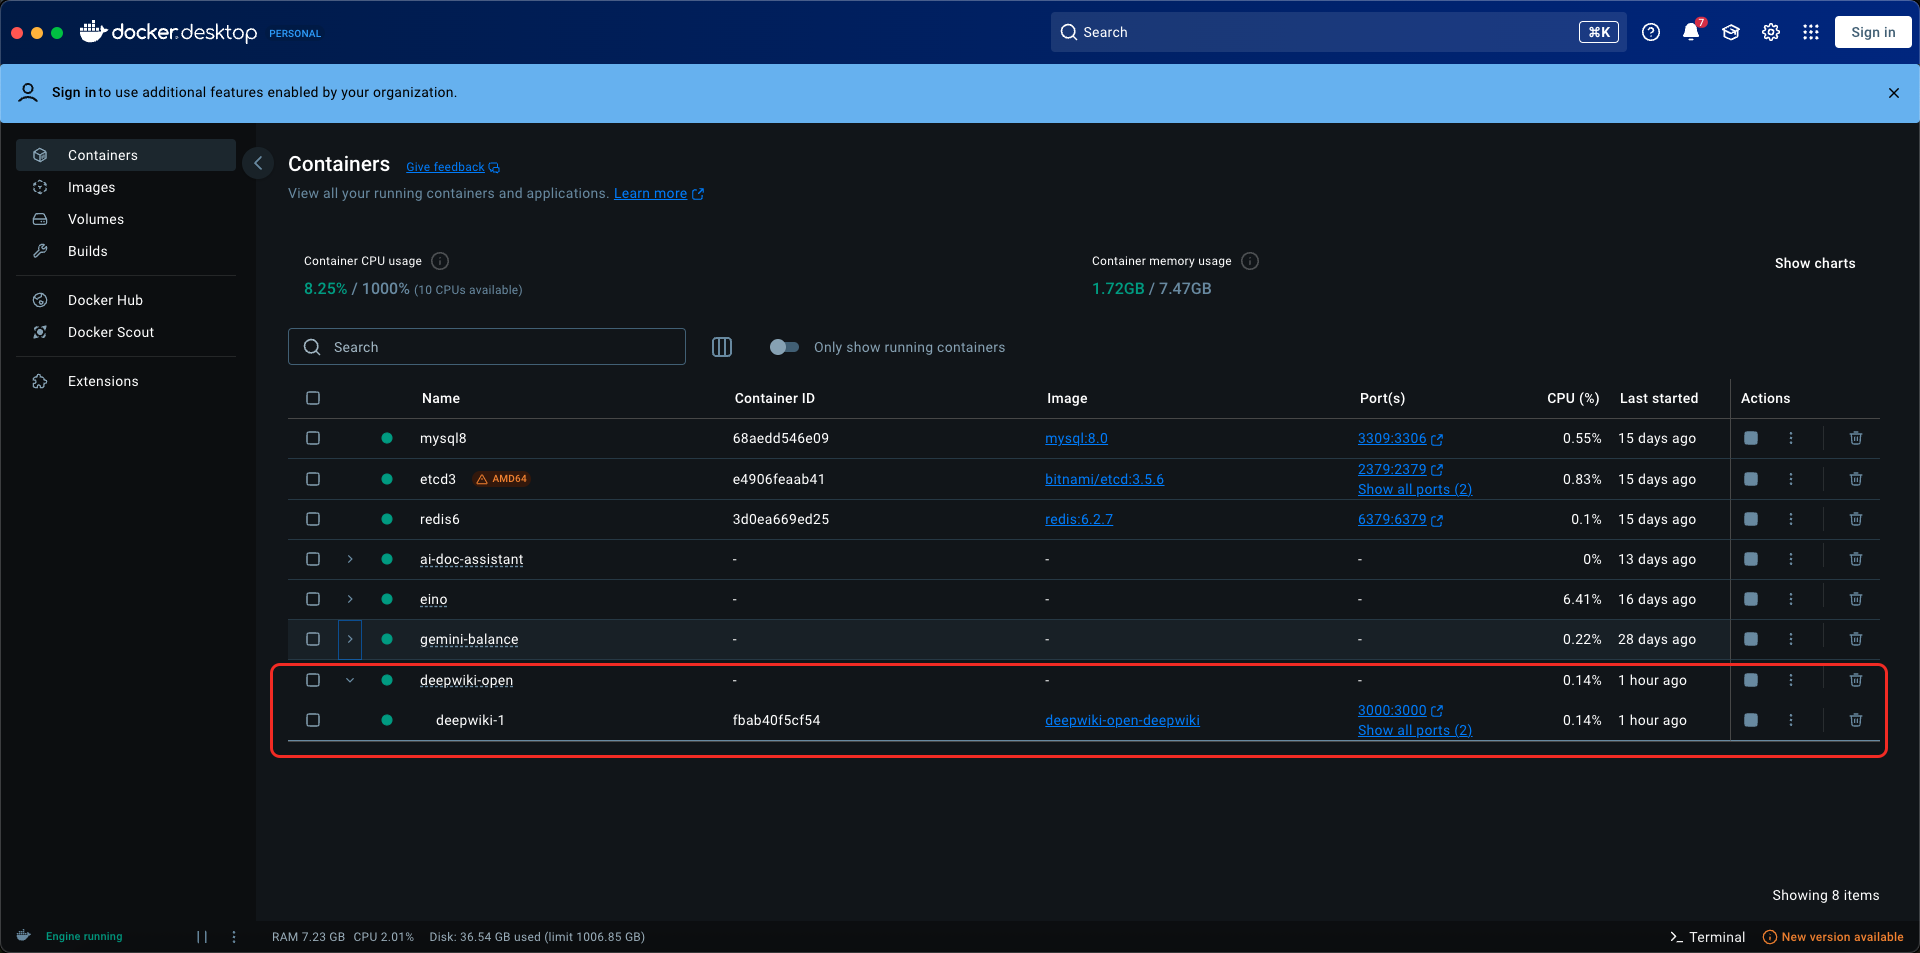1920x953 pixels.
Task: Delete the mysql8 container
Action: tap(1856, 438)
